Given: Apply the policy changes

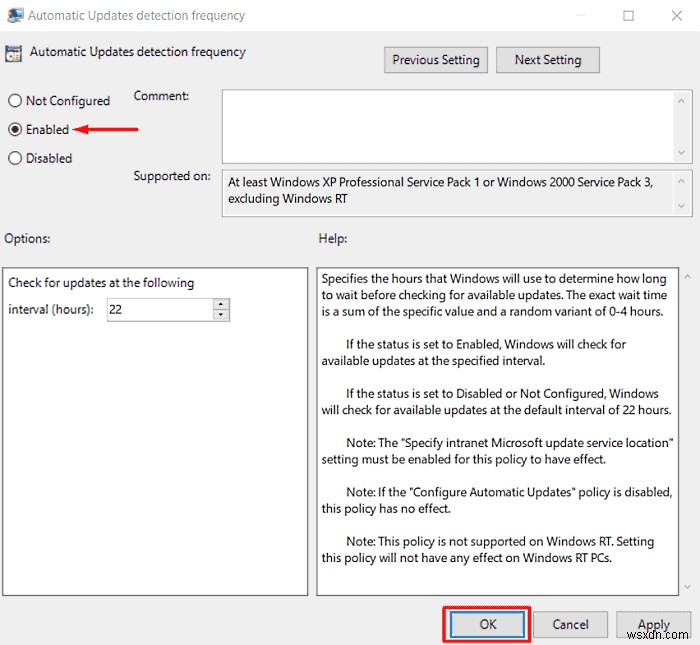Looking at the screenshot, I should tap(654, 624).
